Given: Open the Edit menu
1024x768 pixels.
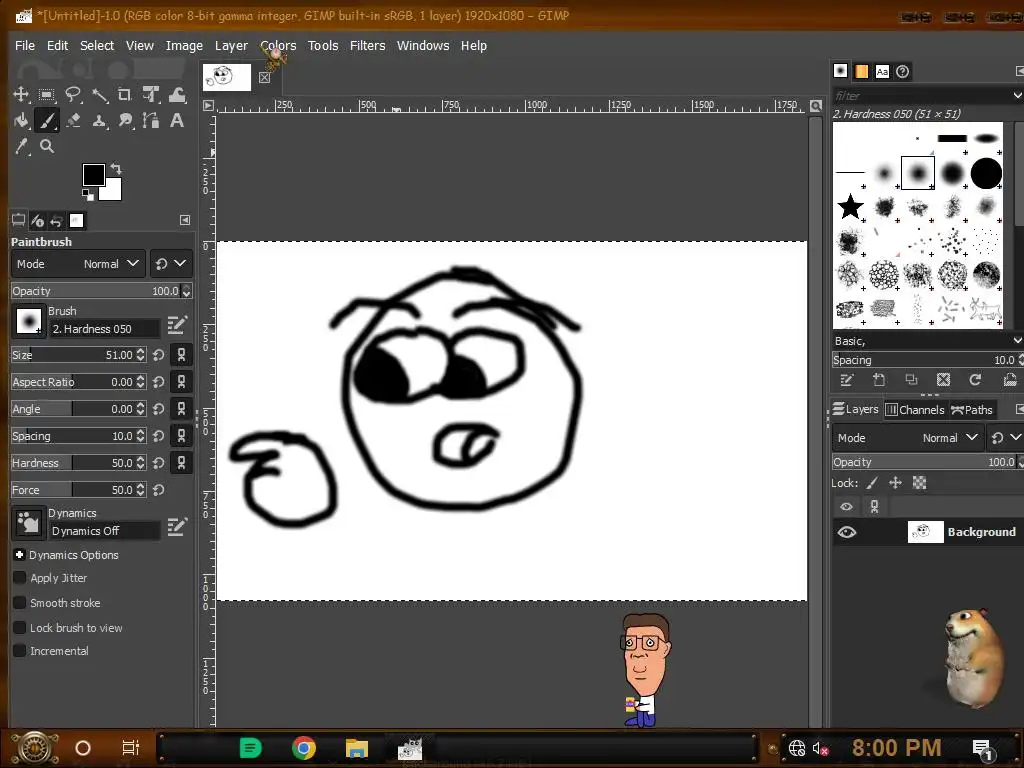Looking at the screenshot, I should coord(57,46).
